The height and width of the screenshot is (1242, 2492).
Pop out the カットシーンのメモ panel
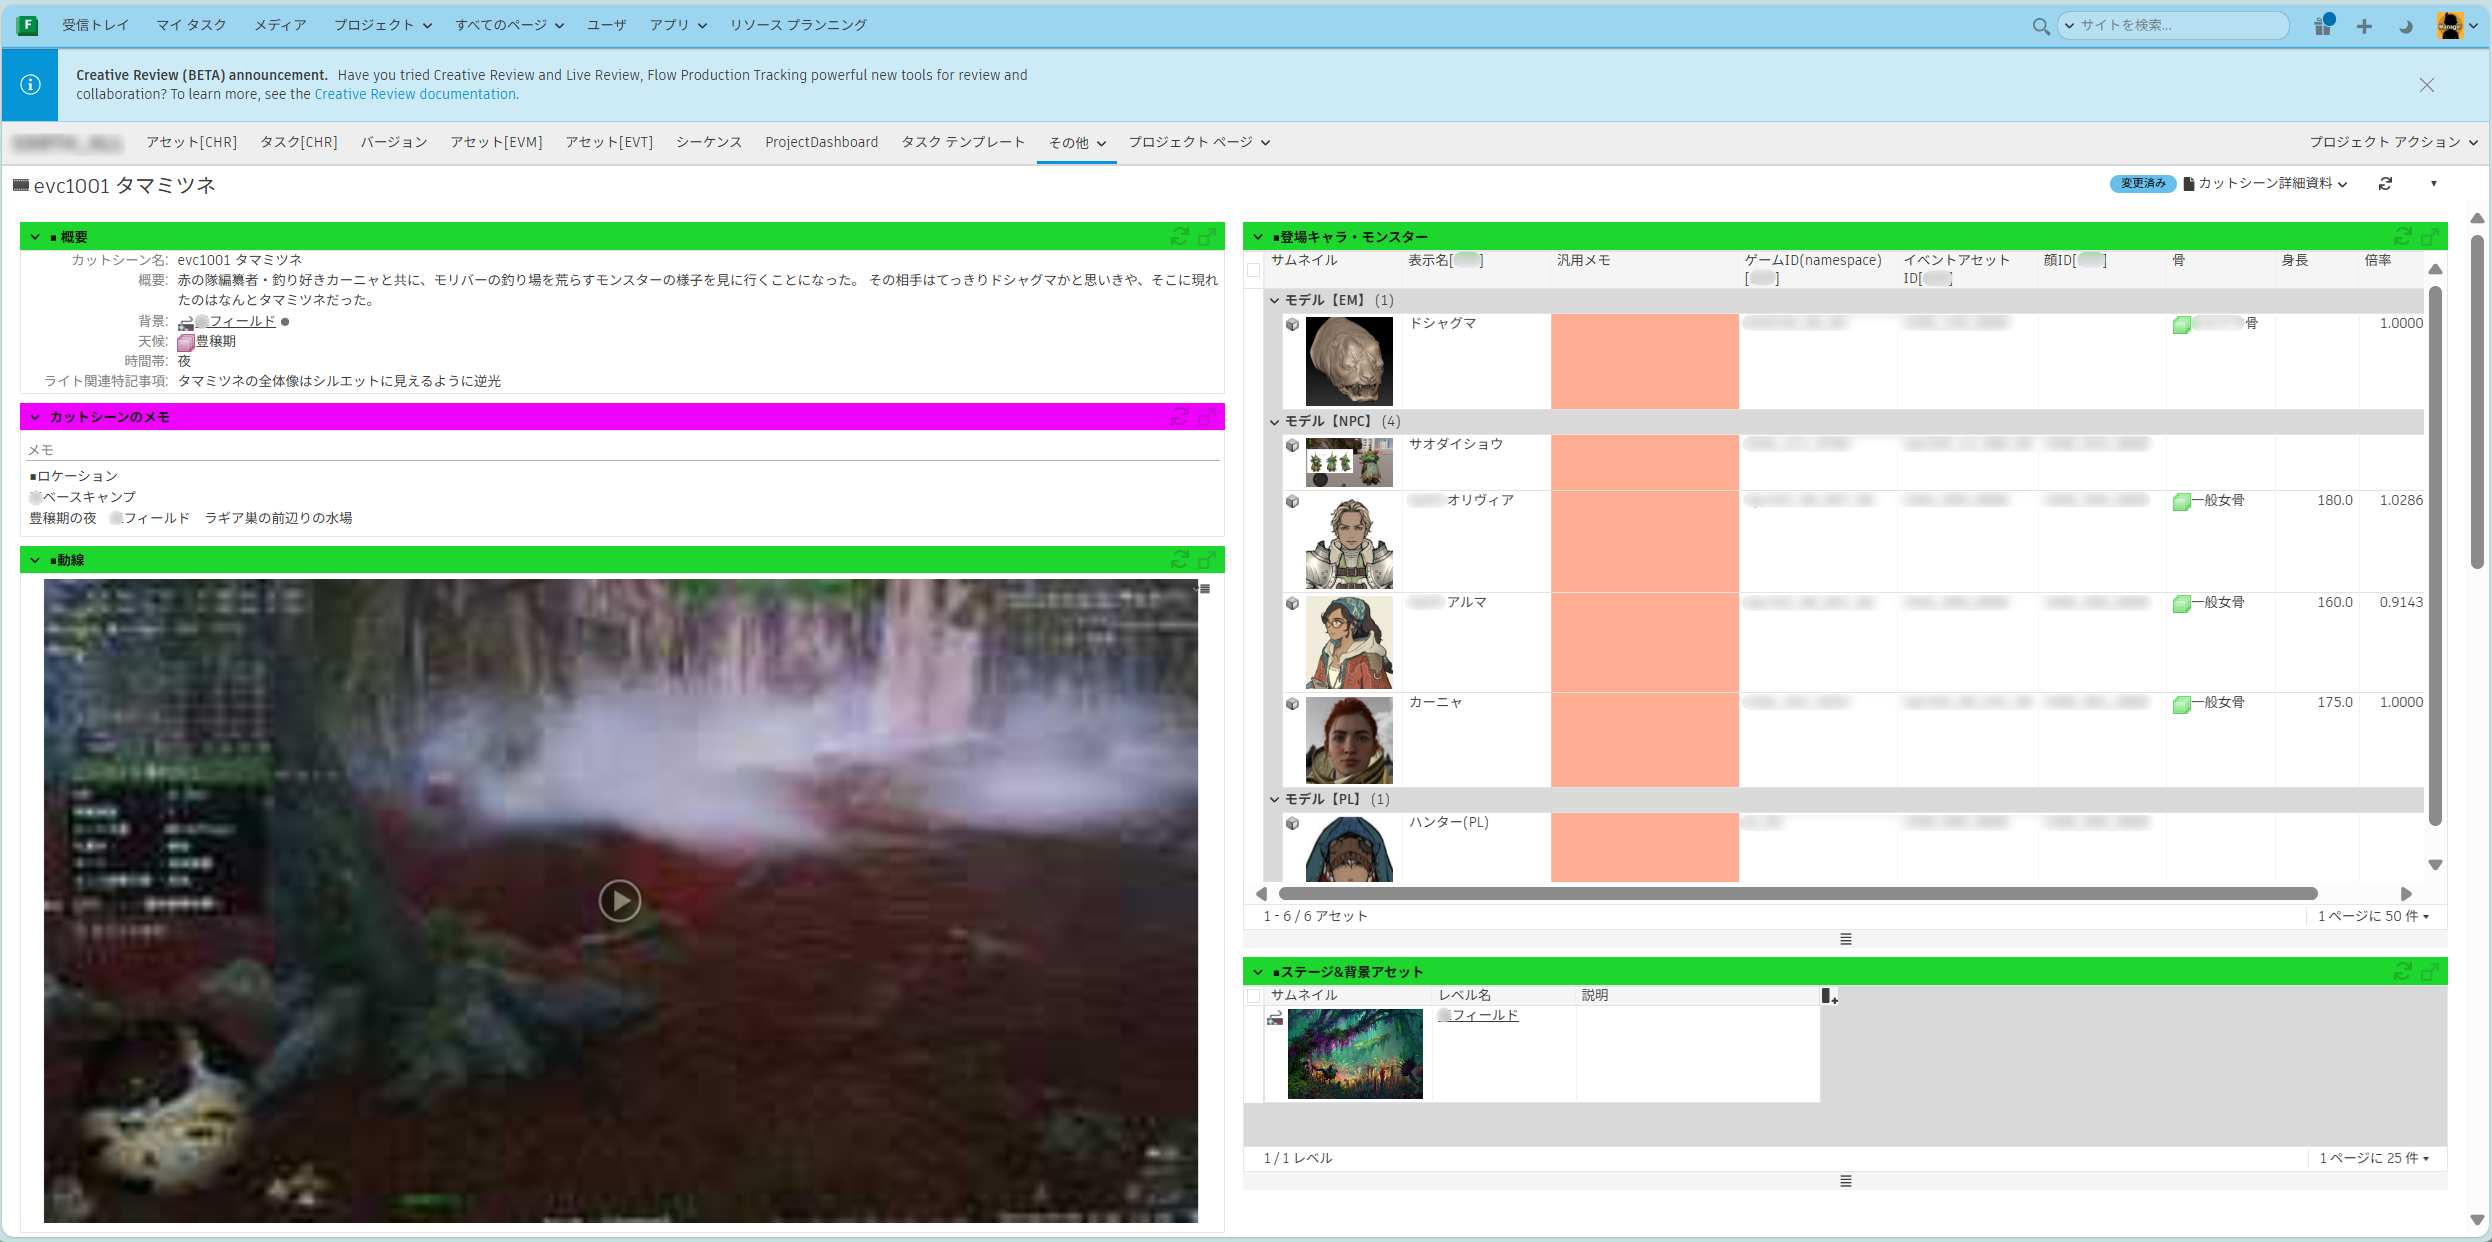1207,417
